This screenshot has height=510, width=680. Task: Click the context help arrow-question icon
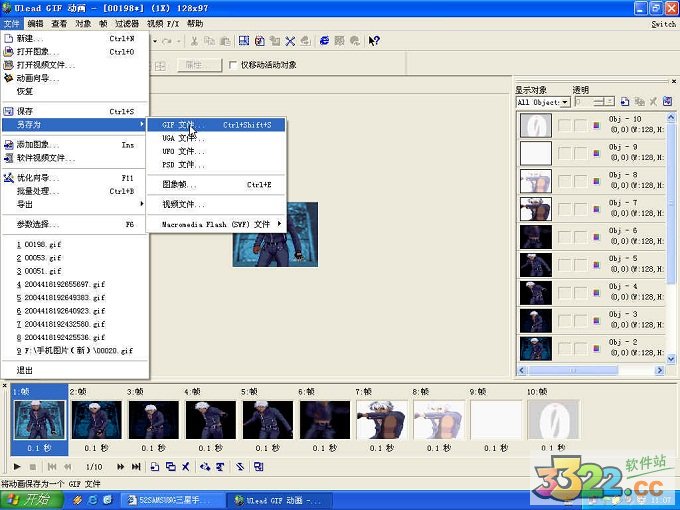[374, 41]
